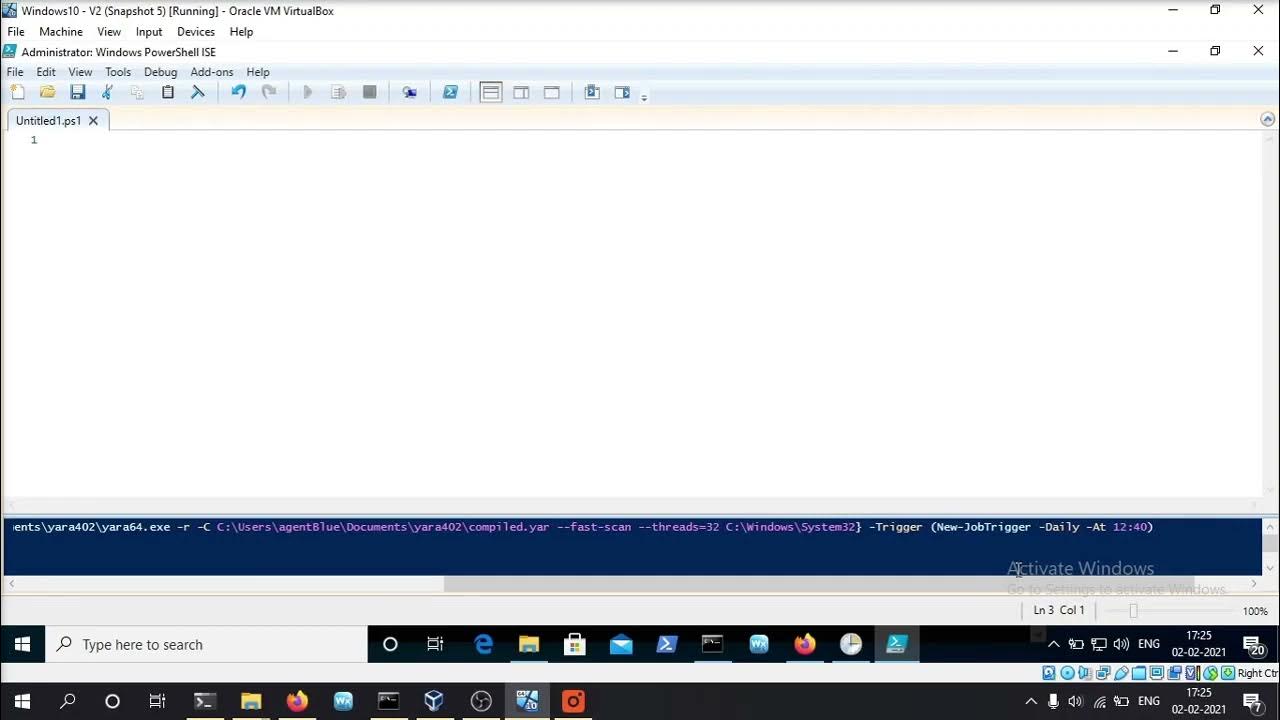The width and height of the screenshot is (1280, 720).
Task: Undo the last edit via the toolbar arrow
Action: [x=238, y=92]
